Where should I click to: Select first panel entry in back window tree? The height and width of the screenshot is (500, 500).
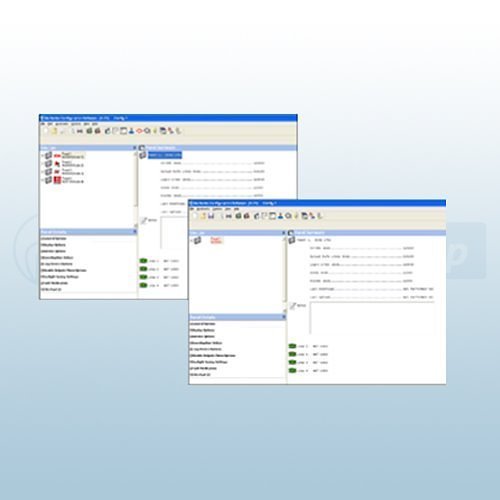pyautogui.click(x=73, y=155)
